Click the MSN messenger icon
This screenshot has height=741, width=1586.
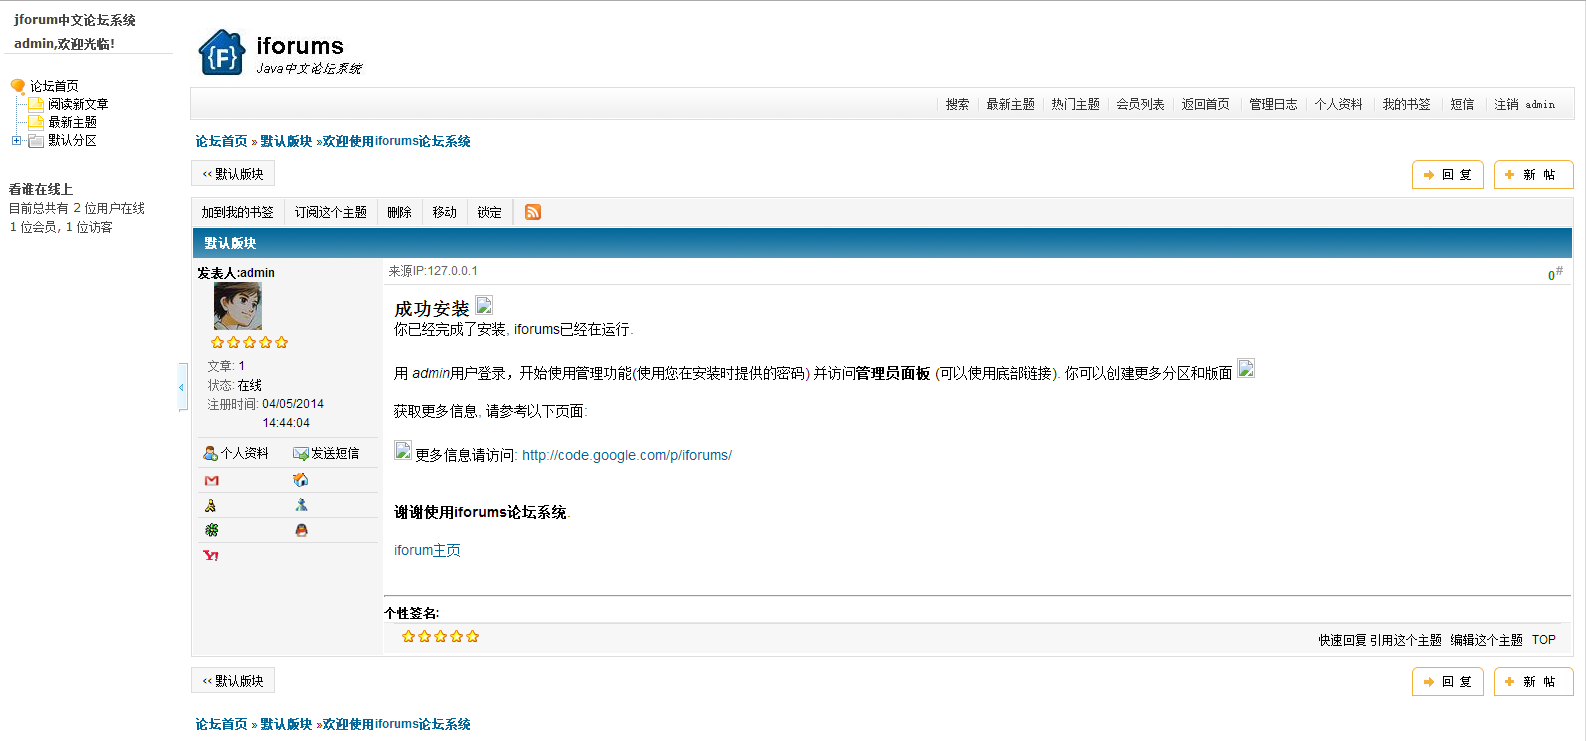301,505
